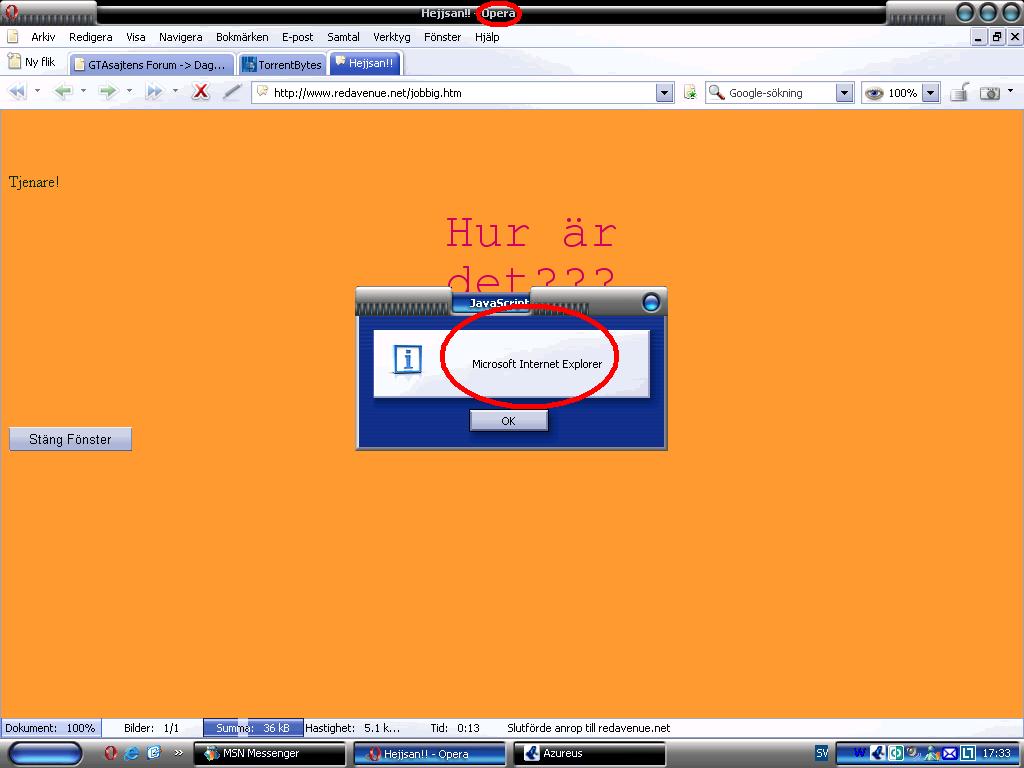
Task: Open Opera from quick launch icon
Action: coord(110,752)
